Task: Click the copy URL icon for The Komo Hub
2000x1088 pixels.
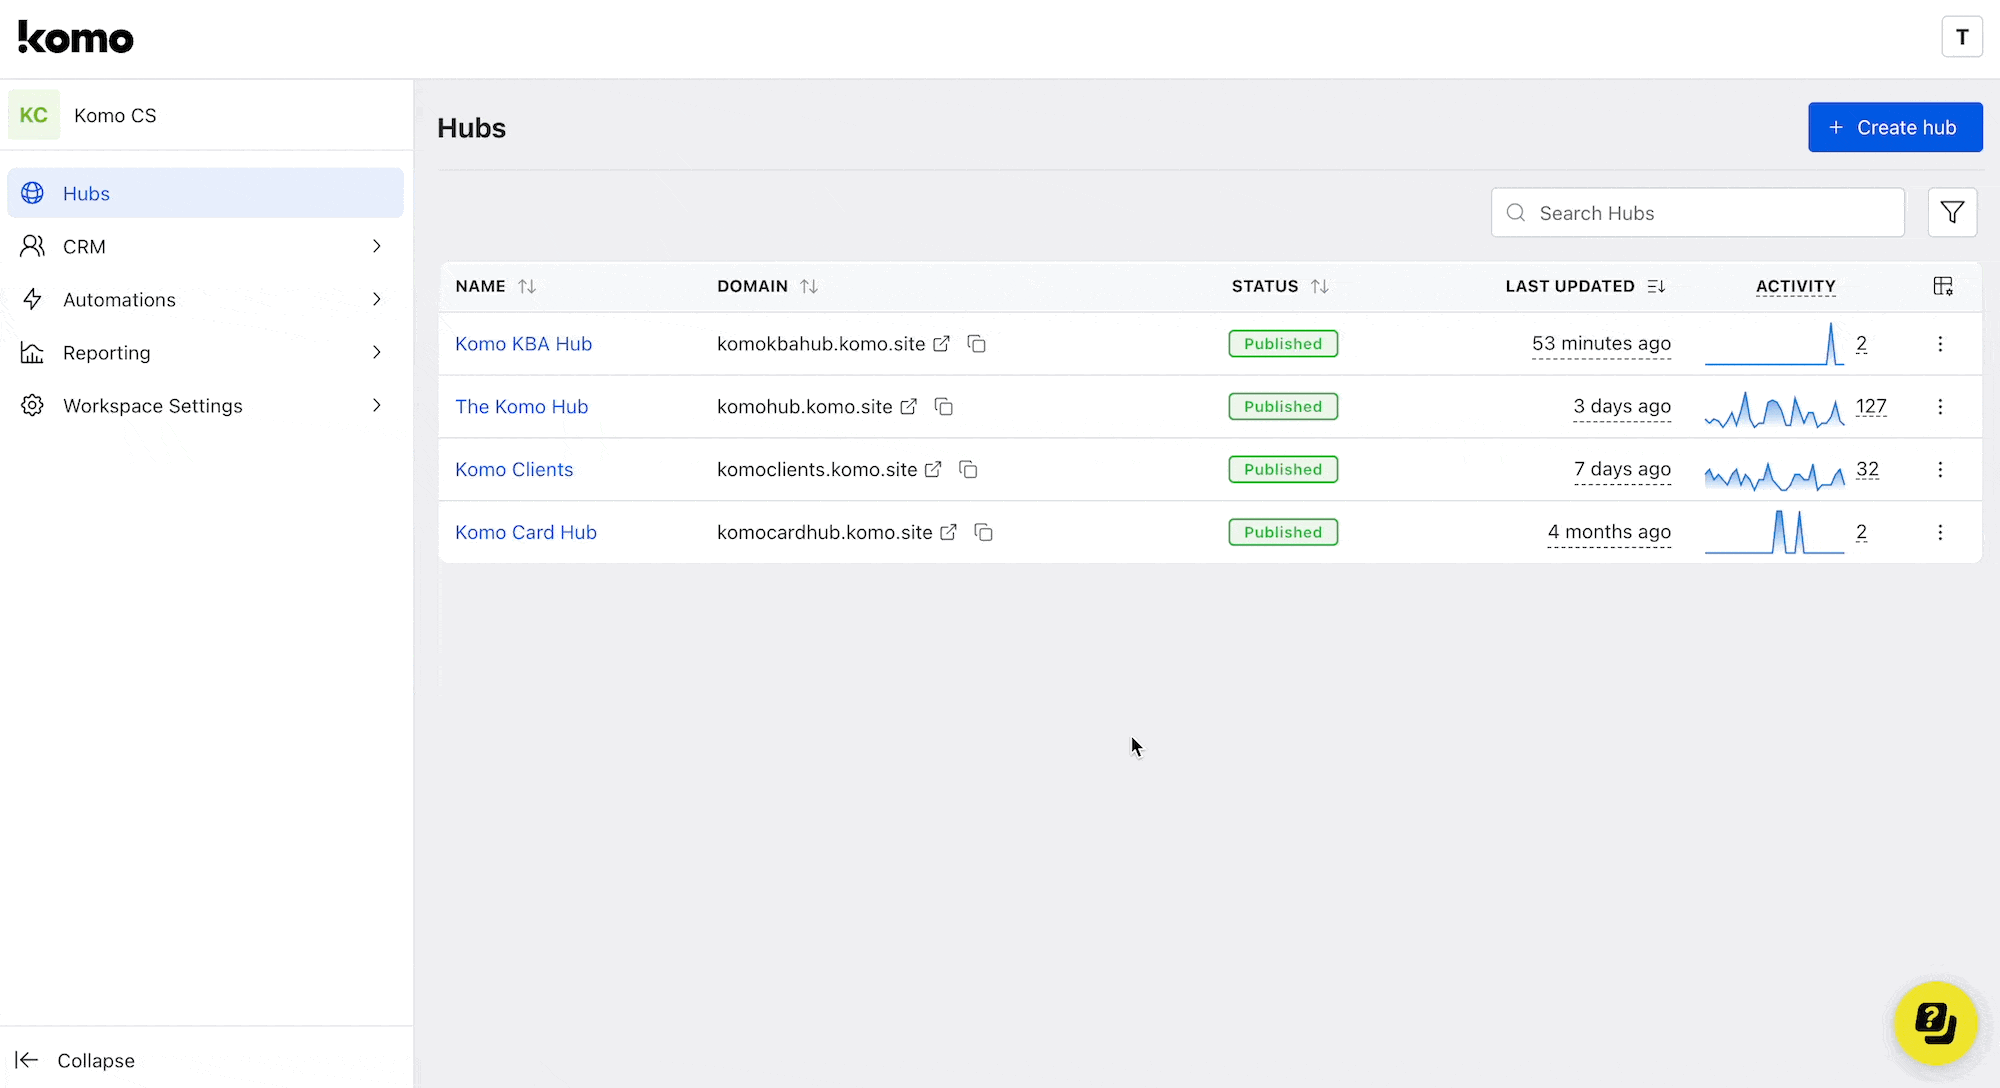Action: tap(944, 406)
